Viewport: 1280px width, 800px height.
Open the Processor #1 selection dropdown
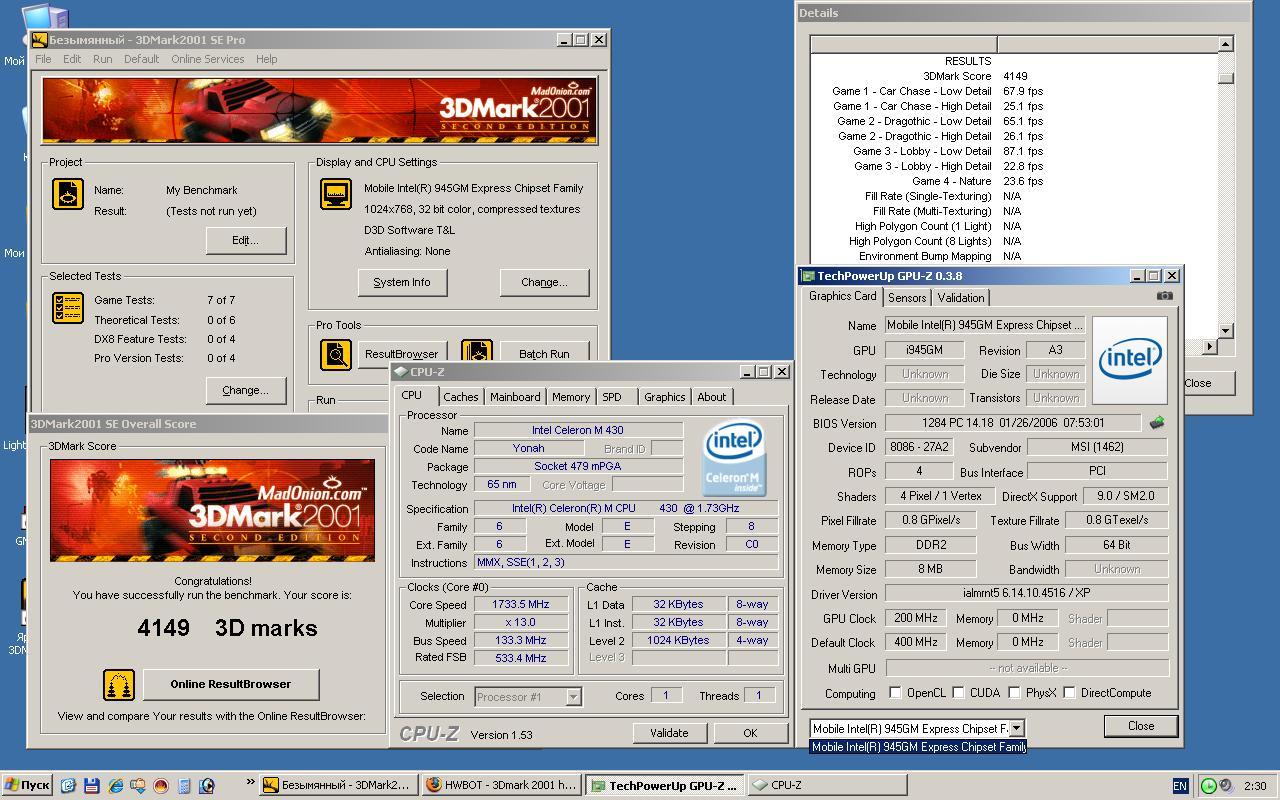(x=573, y=697)
